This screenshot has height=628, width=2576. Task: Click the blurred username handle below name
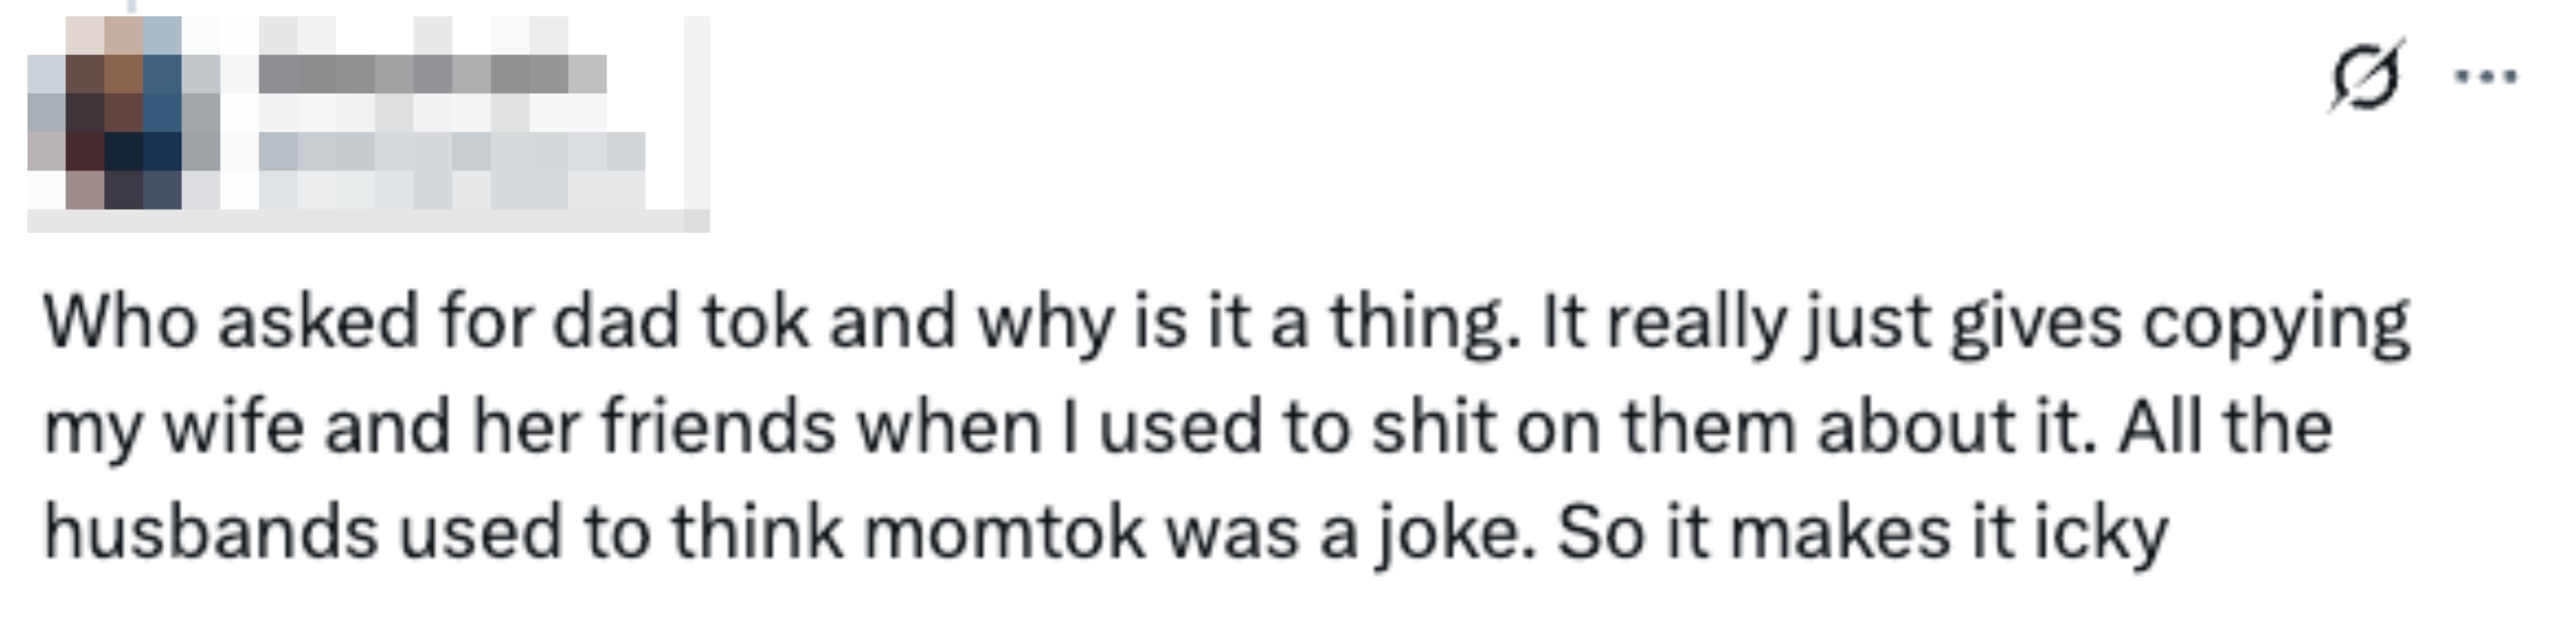pos(451,153)
